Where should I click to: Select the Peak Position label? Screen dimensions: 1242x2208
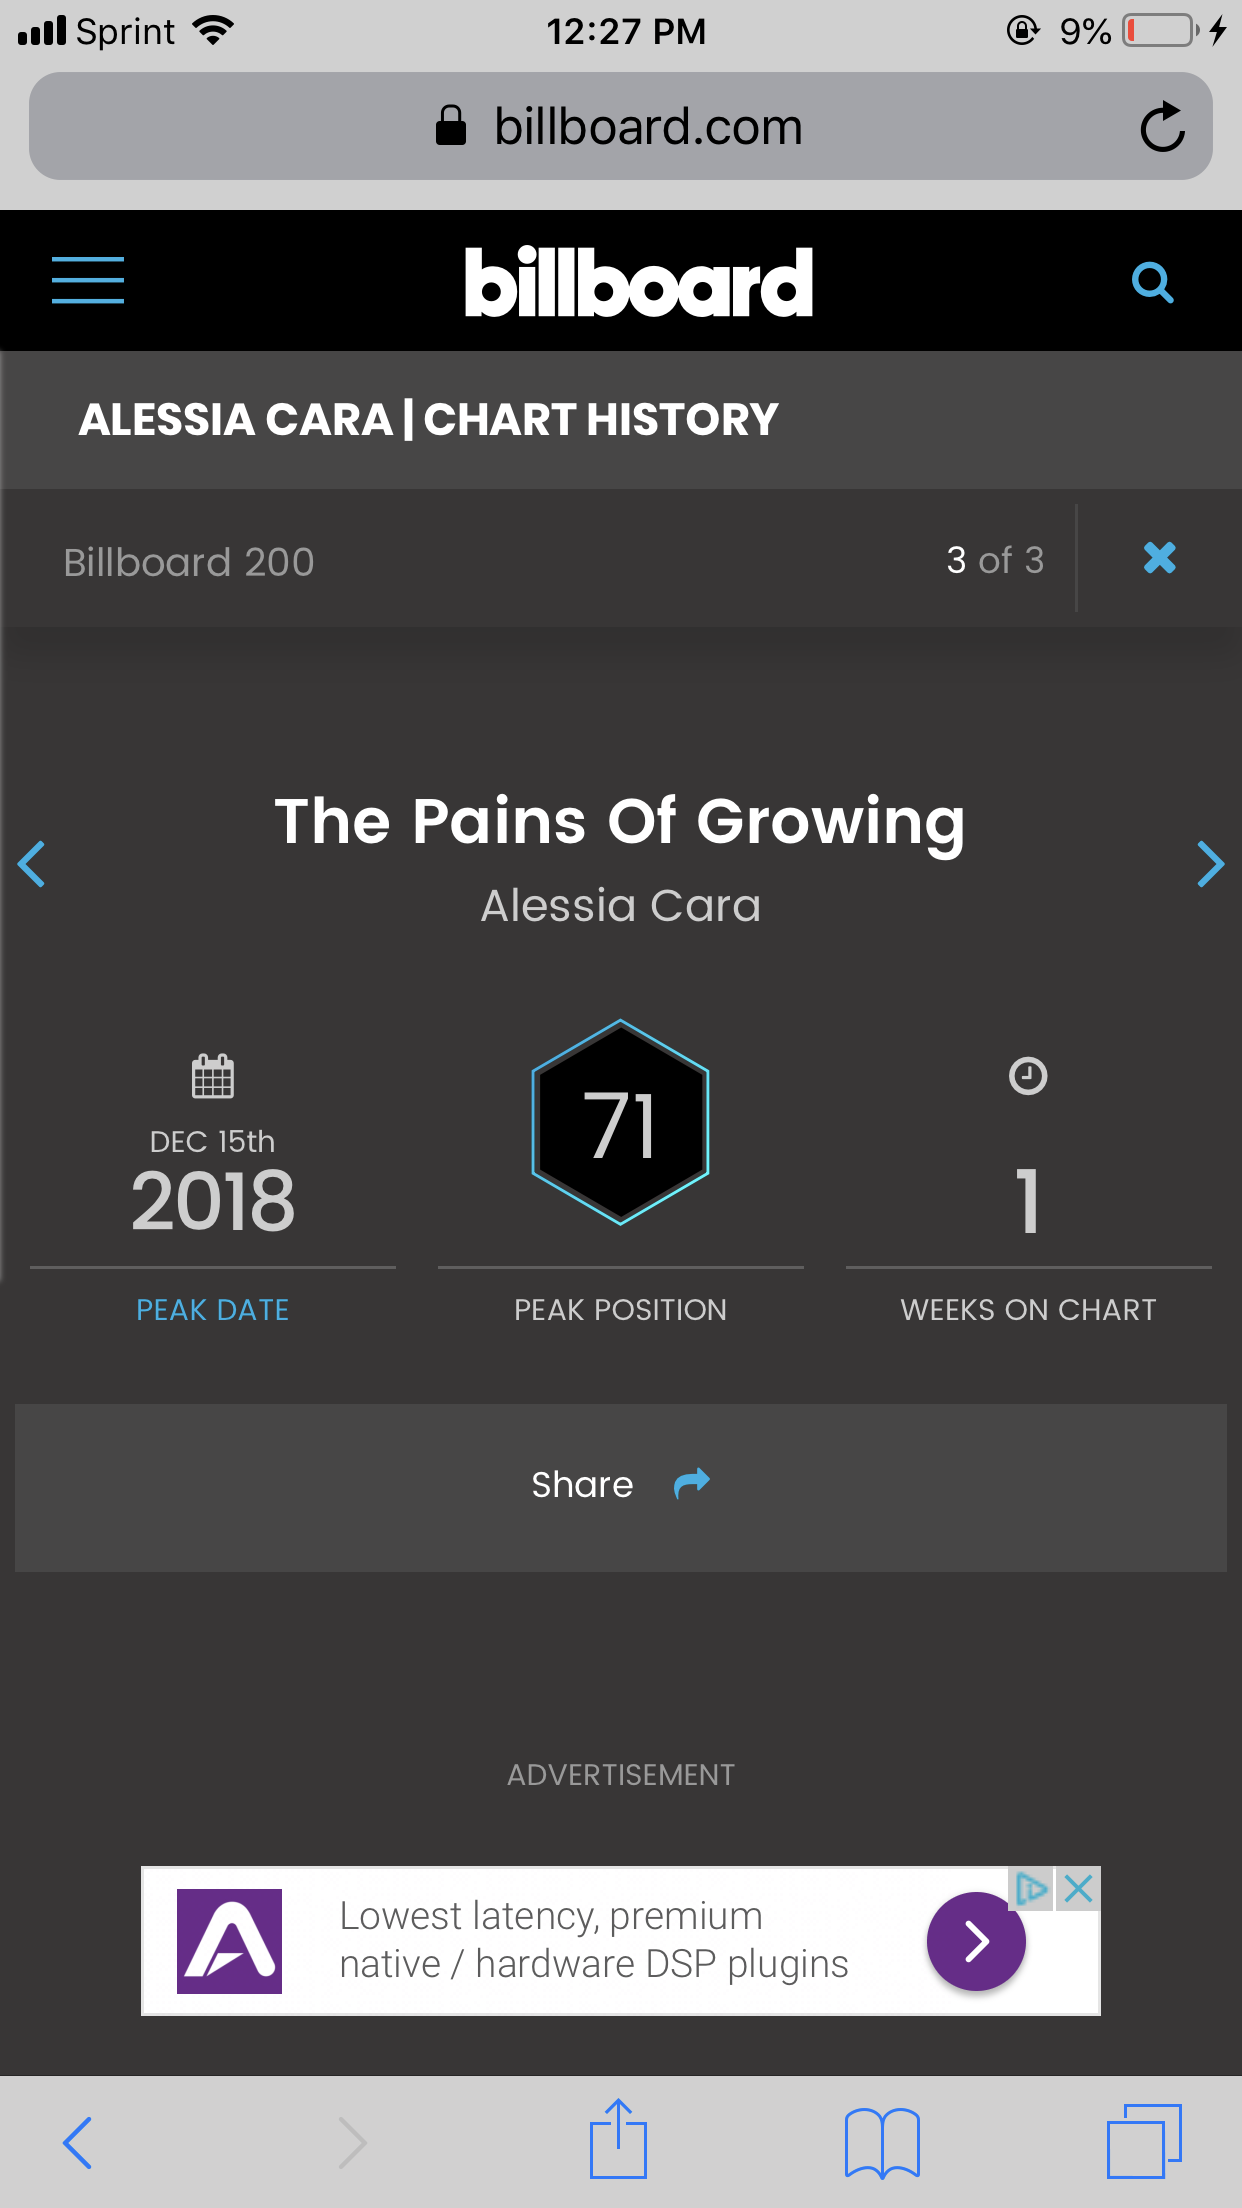pyautogui.click(x=621, y=1310)
